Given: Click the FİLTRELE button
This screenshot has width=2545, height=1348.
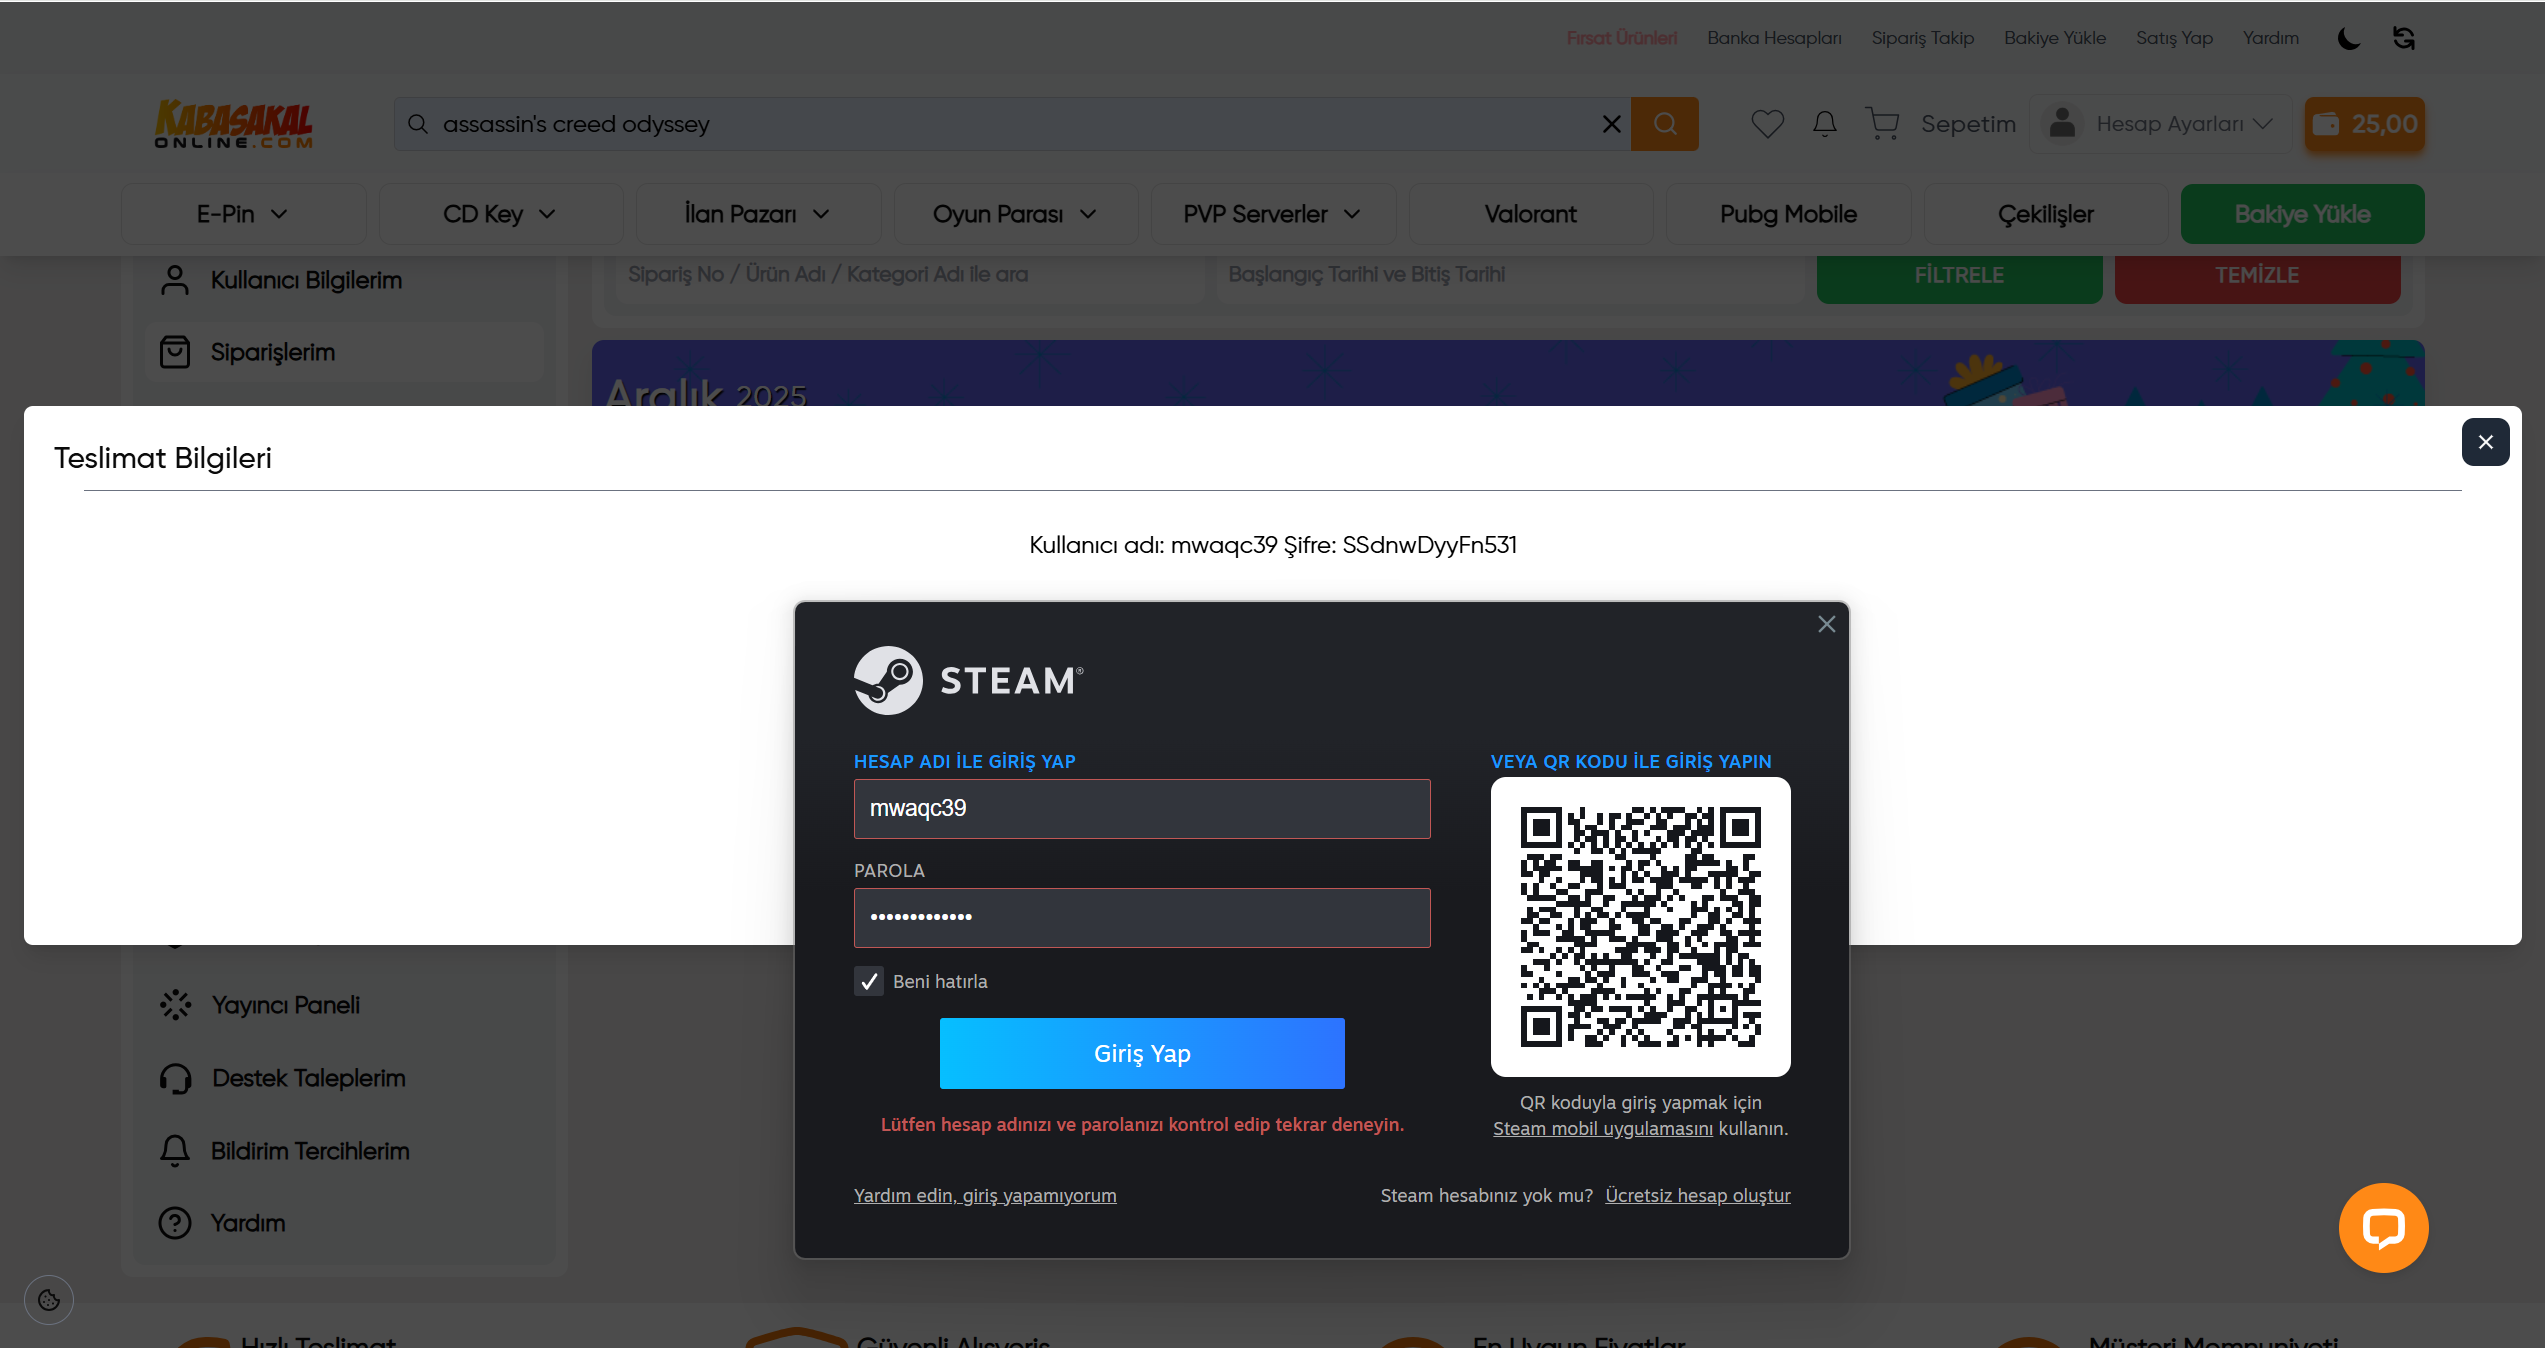Looking at the screenshot, I should pos(1959,276).
